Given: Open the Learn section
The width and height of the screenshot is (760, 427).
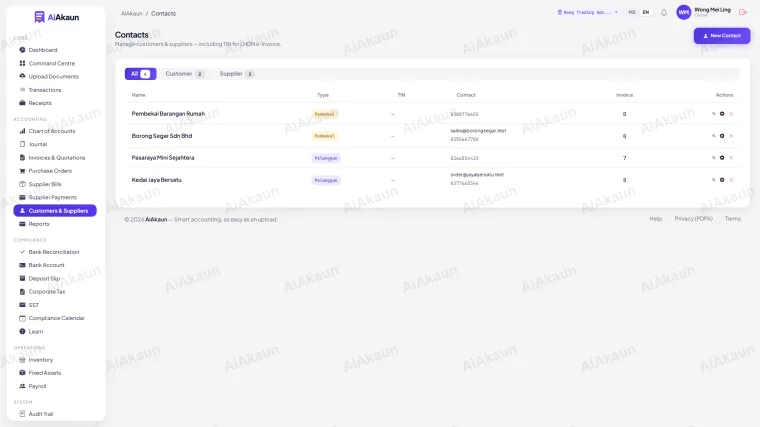Looking at the screenshot, I should click(35, 332).
